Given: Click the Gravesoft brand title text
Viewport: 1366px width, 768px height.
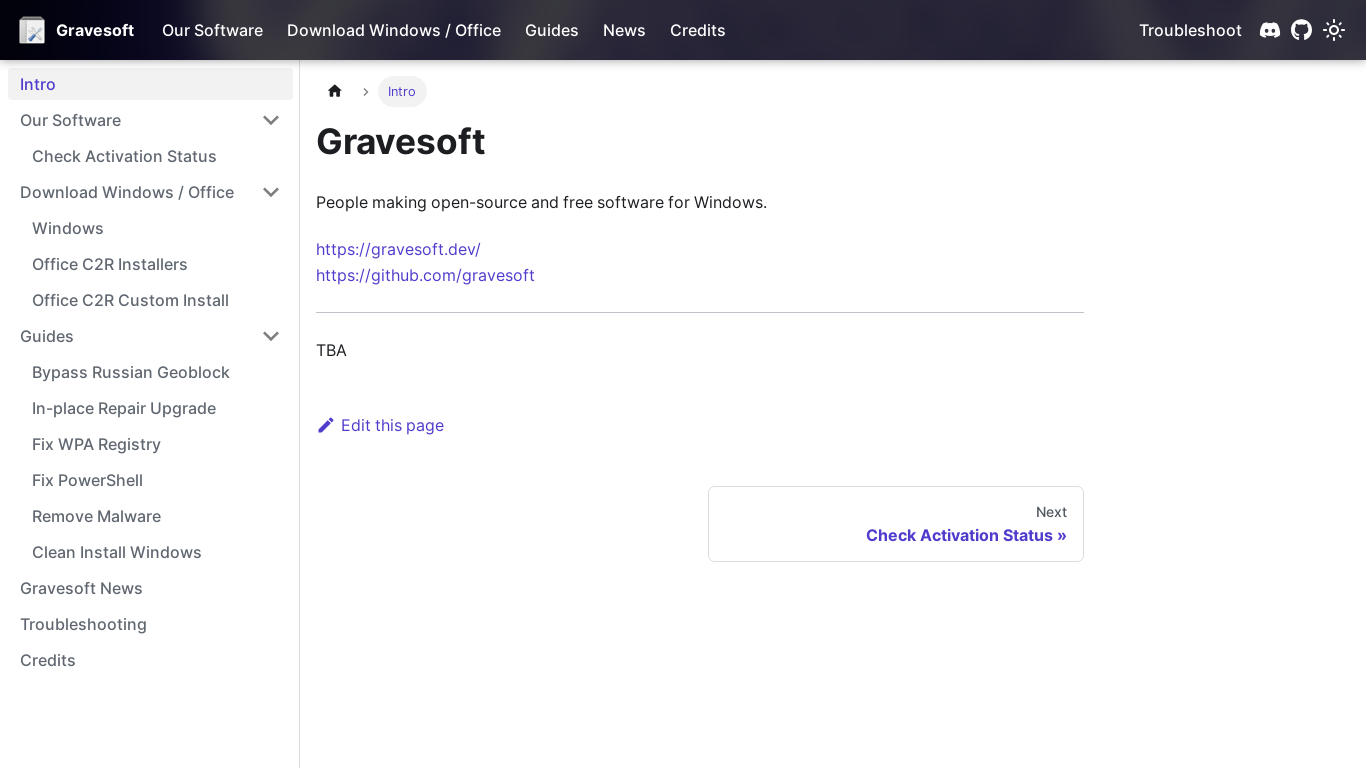Looking at the screenshot, I should [x=95, y=30].
